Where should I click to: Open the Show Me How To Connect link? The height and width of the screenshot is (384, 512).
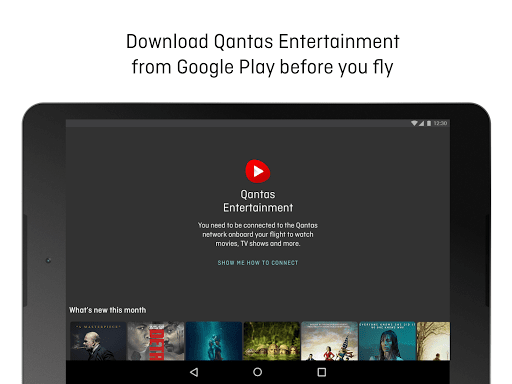click(x=258, y=263)
